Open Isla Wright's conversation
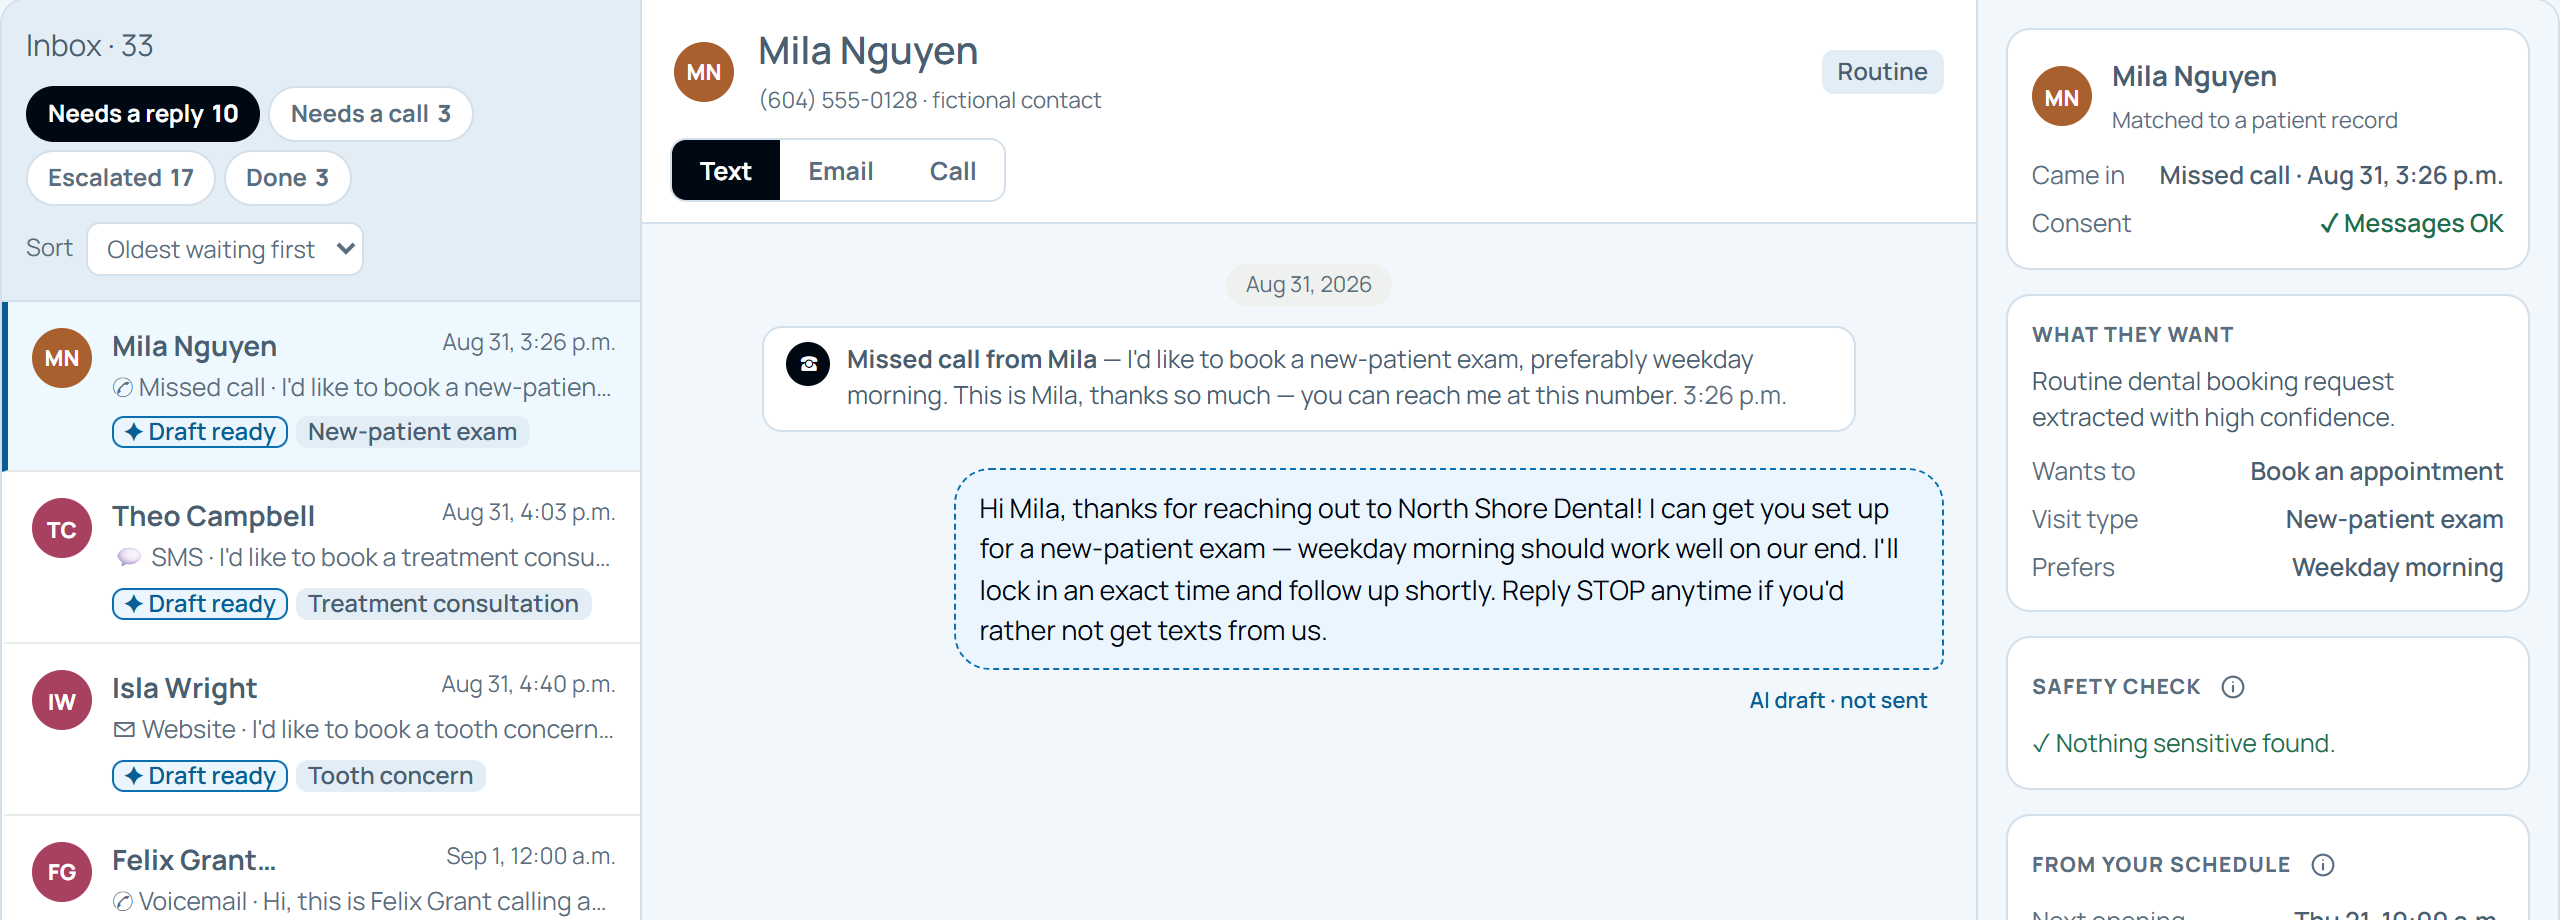The width and height of the screenshot is (2560, 920). [x=322, y=729]
